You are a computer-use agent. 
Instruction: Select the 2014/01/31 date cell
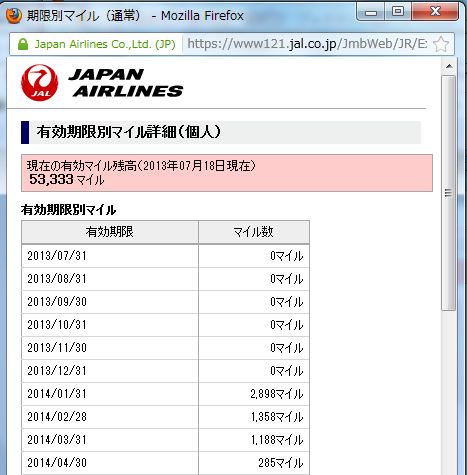coord(110,394)
